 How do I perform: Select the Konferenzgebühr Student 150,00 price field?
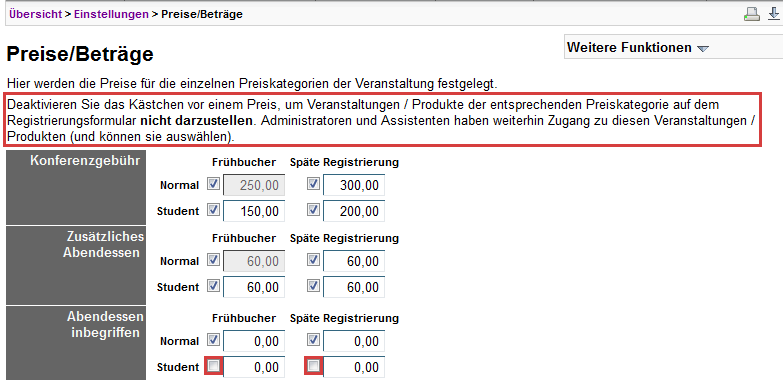(254, 211)
